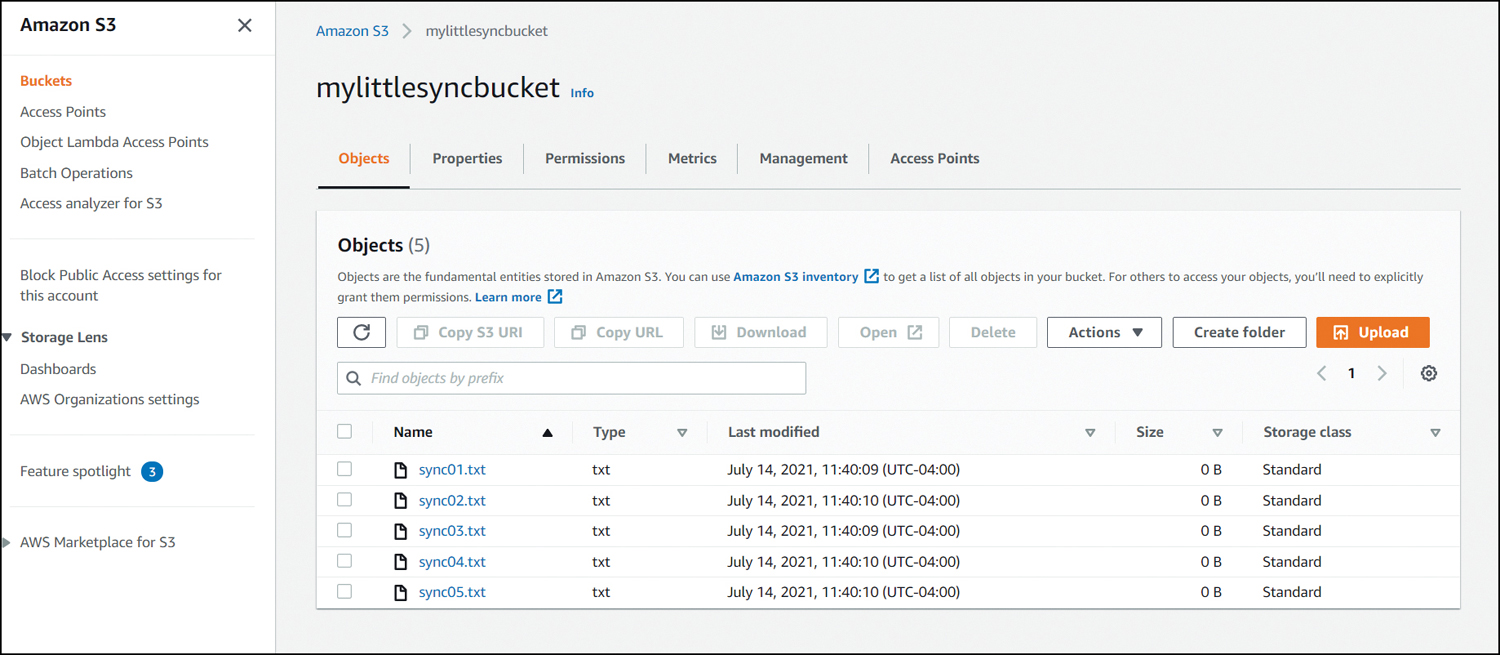Open the sync01.txt object link
The height and width of the screenshot is (655, 1500).
click(x=452, y=470)
